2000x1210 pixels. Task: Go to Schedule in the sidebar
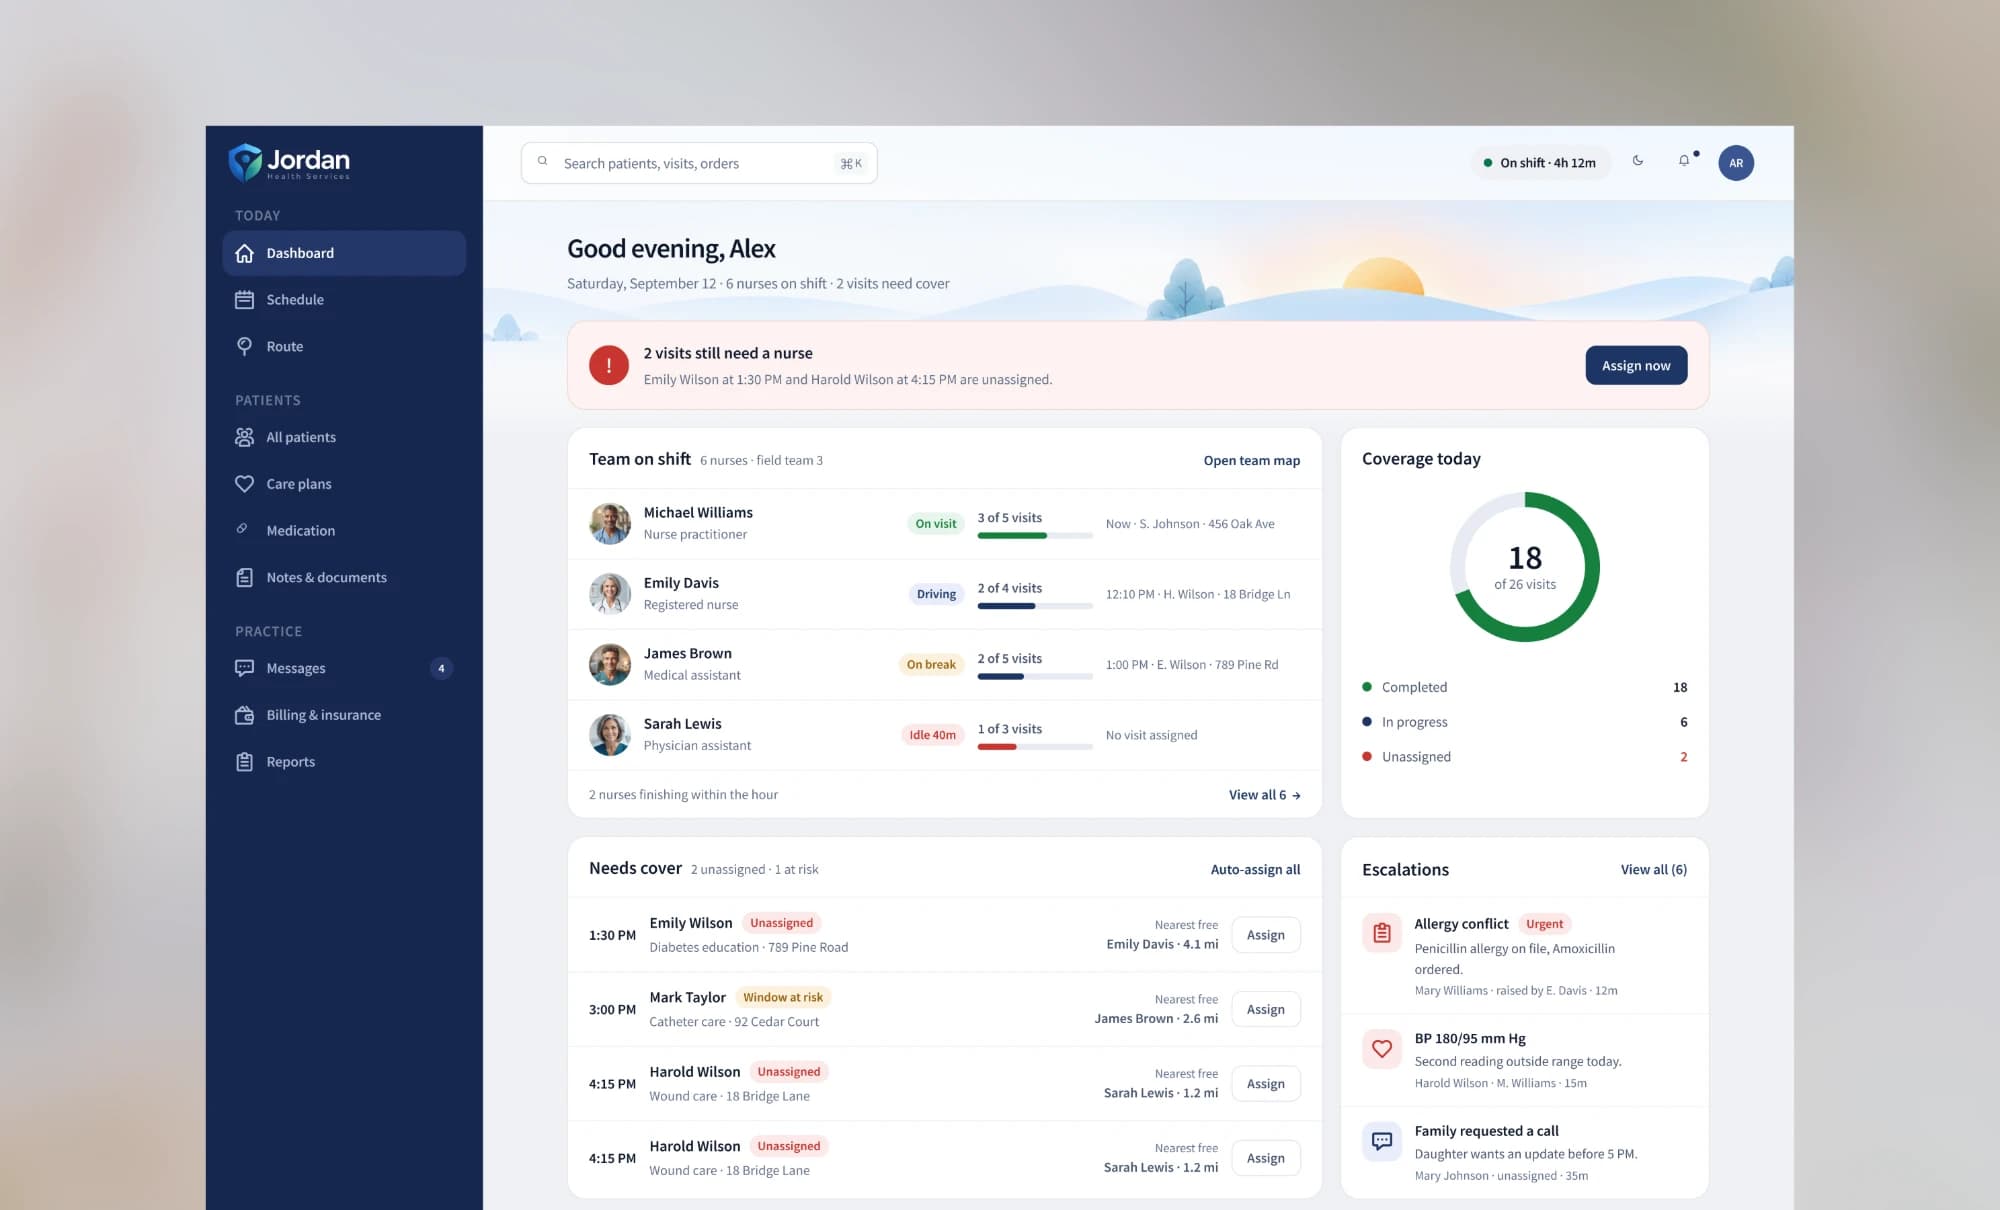pos(344,299)
